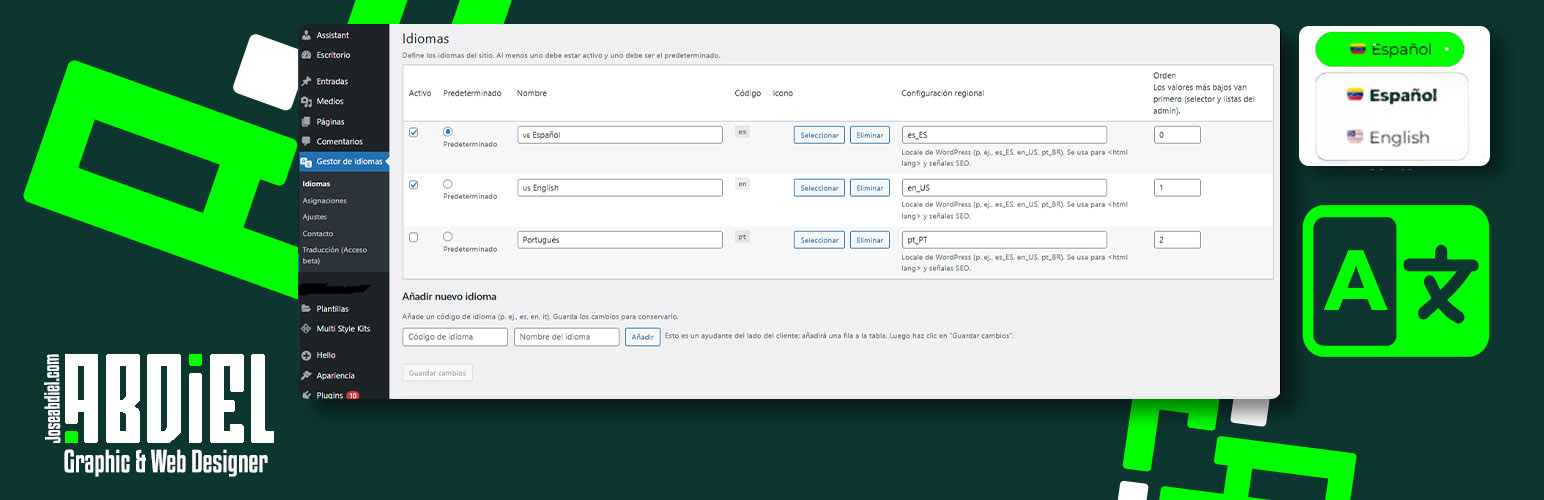Click the Código de idioma input
The height and width of the screenshot is (500, 1544).
(455, 337)
